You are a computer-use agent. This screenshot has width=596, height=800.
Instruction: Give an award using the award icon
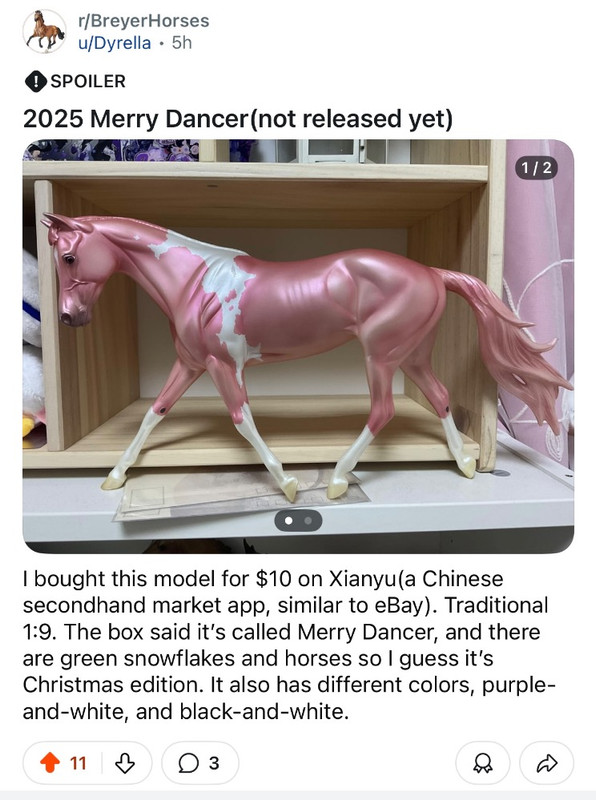point(482,763)
